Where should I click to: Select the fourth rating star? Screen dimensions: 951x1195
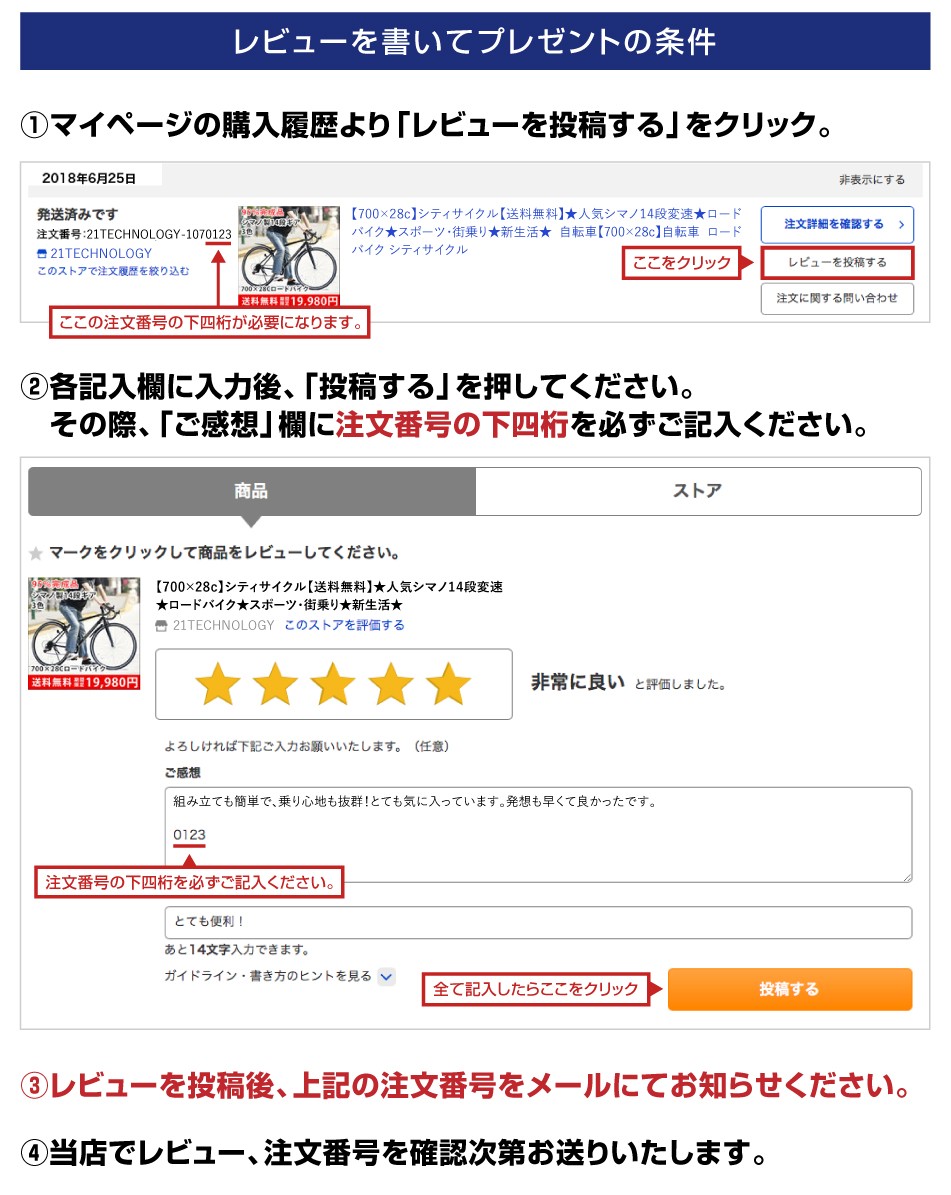(391, 684)
